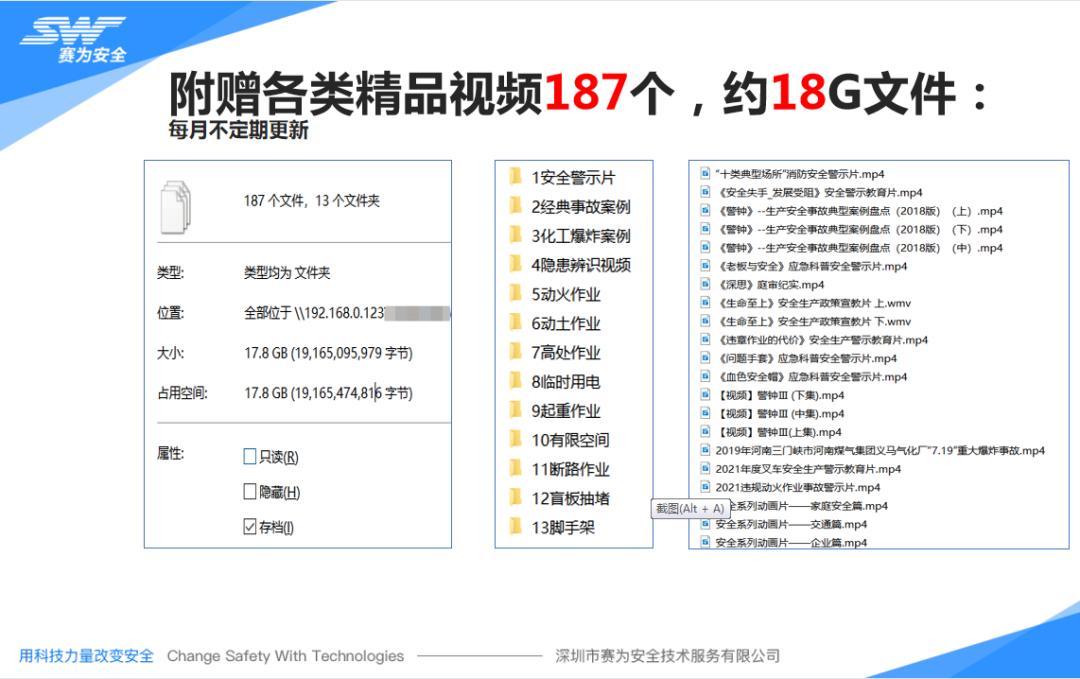Select 《血色安全帽》应急科普安全警示片.mp4
This screenshot has width=1080, height=679.
[x=811, y=377]
